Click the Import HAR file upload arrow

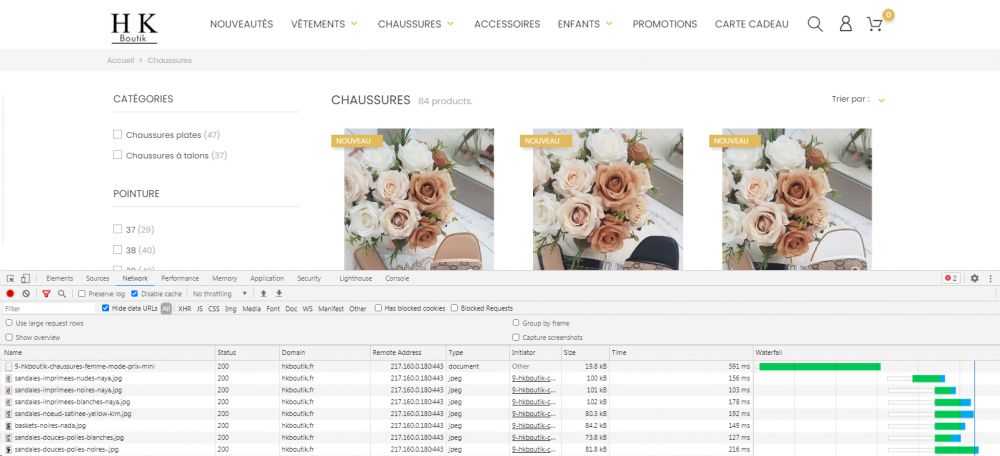tap(263, 294)
